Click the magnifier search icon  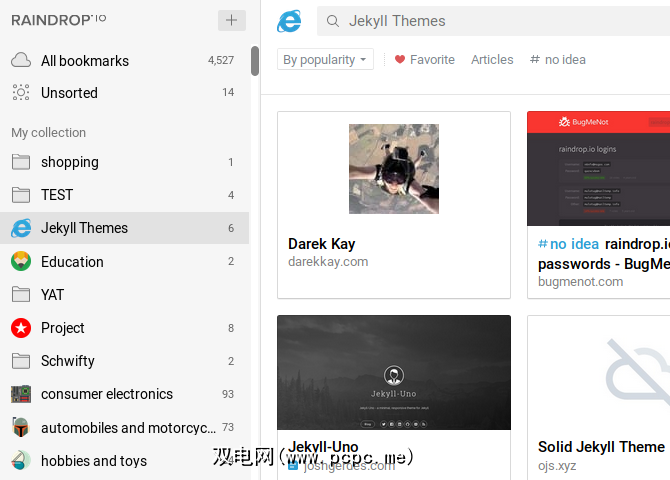pos(333,21)
